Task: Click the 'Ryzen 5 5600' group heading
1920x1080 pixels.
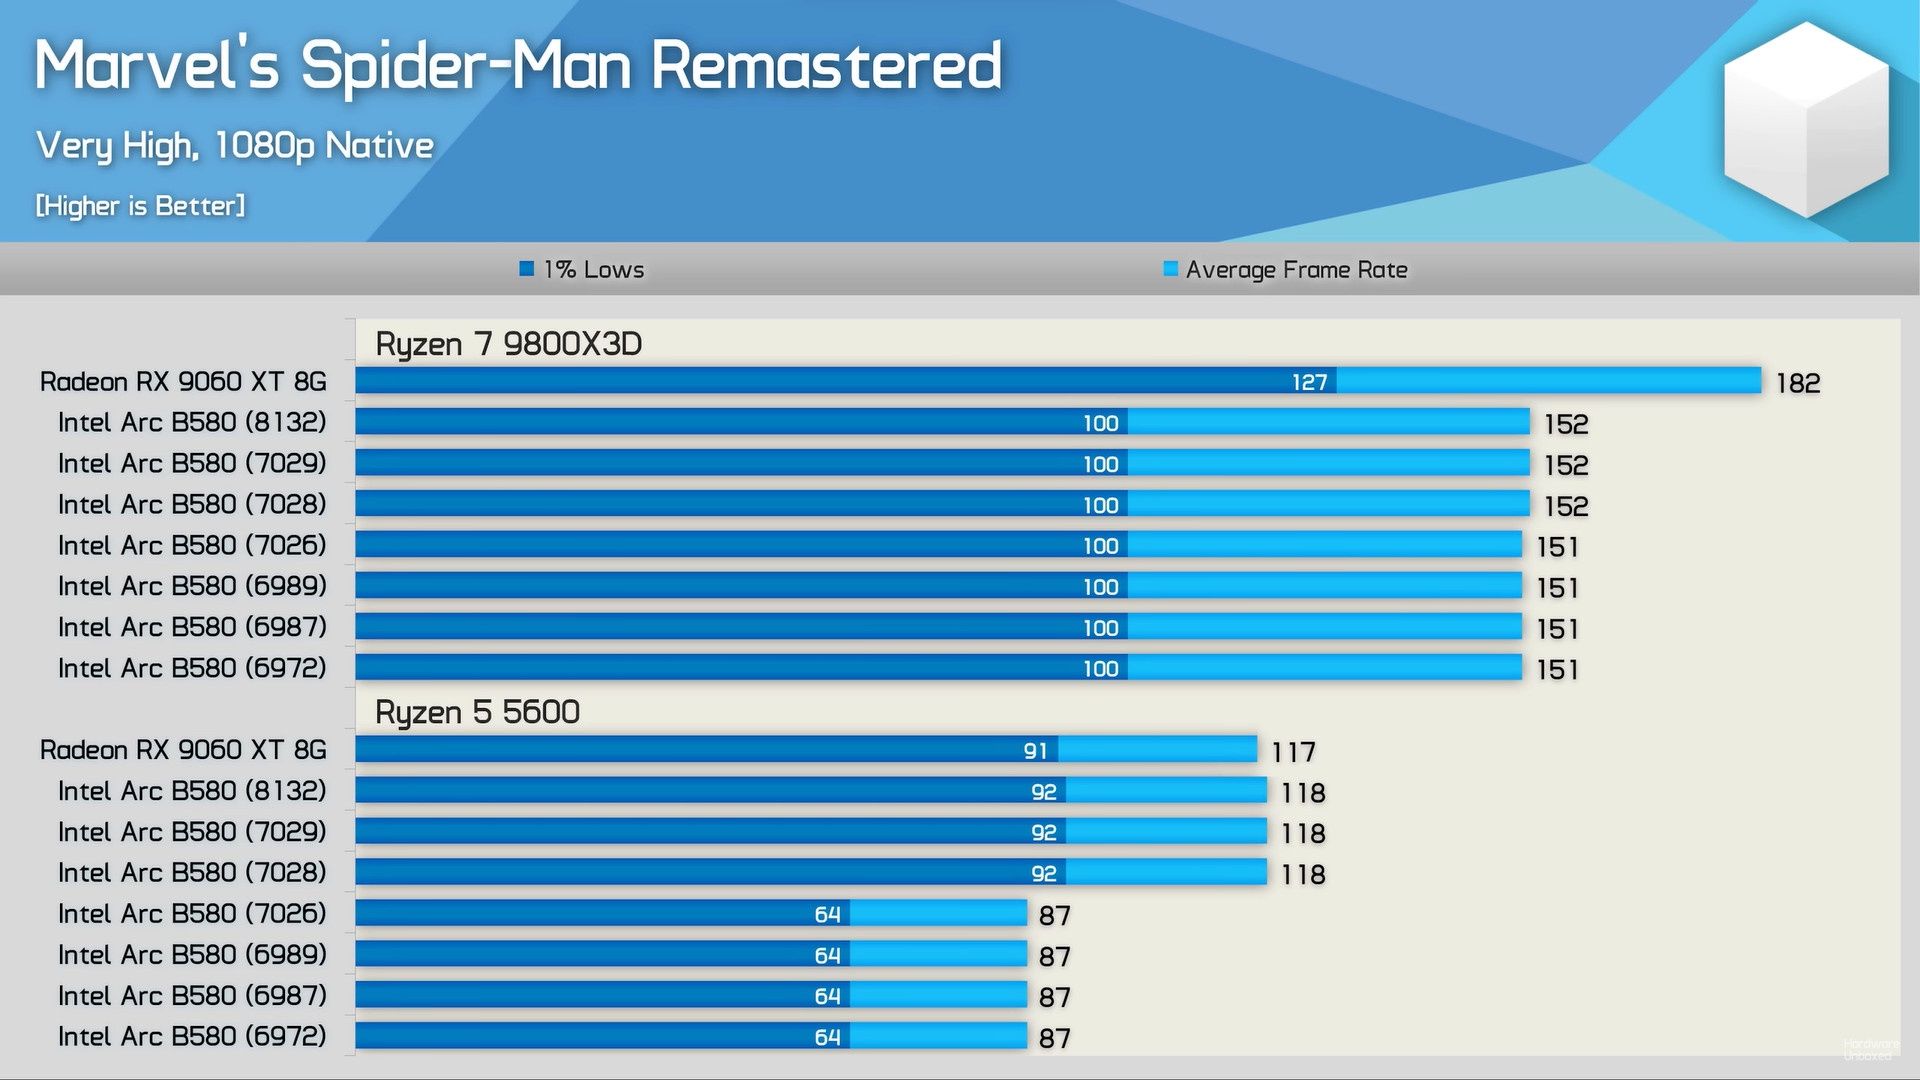Action: click(x=477, y=712)
